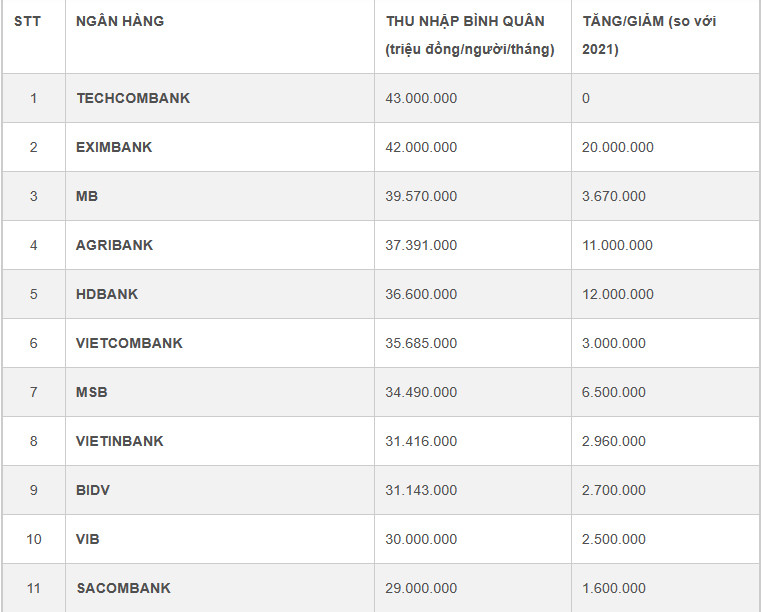Viewport: 761px width, 612px height.
Task: Select the 43.000.000 income value
Action: click(421, 98)
